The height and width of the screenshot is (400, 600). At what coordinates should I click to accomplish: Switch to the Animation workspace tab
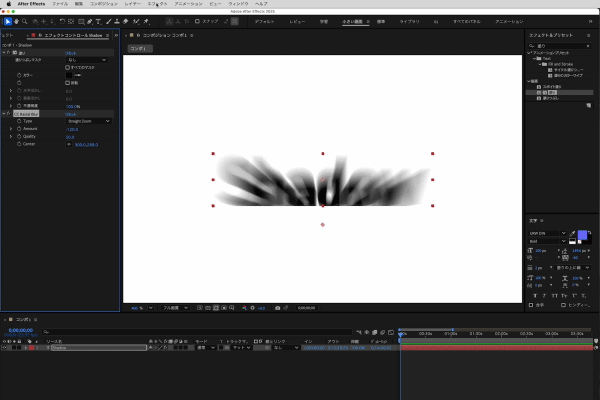pyautogui.click(x=509, y=22)
